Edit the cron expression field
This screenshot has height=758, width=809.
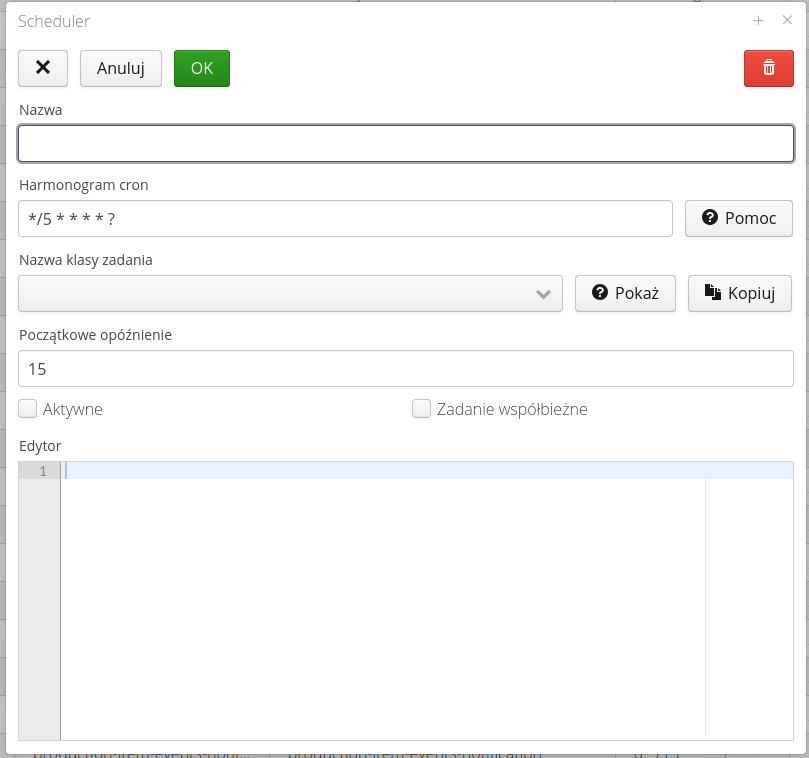[345, 218]
